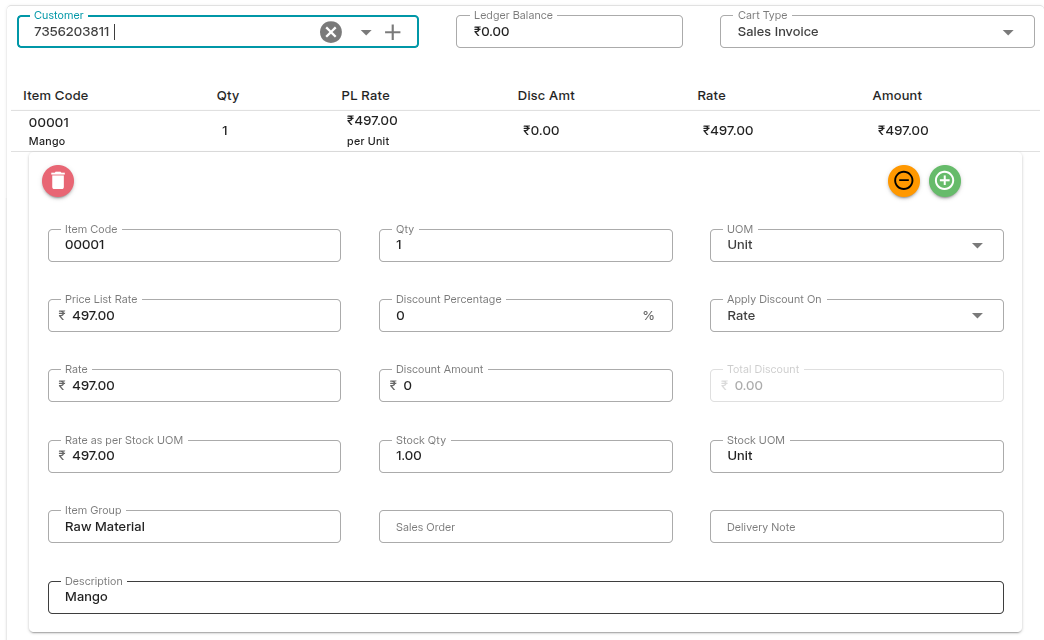The height and width of the screenshot is (640, 1044).
Task: Click the Qty column header
Action: point(228,96)
